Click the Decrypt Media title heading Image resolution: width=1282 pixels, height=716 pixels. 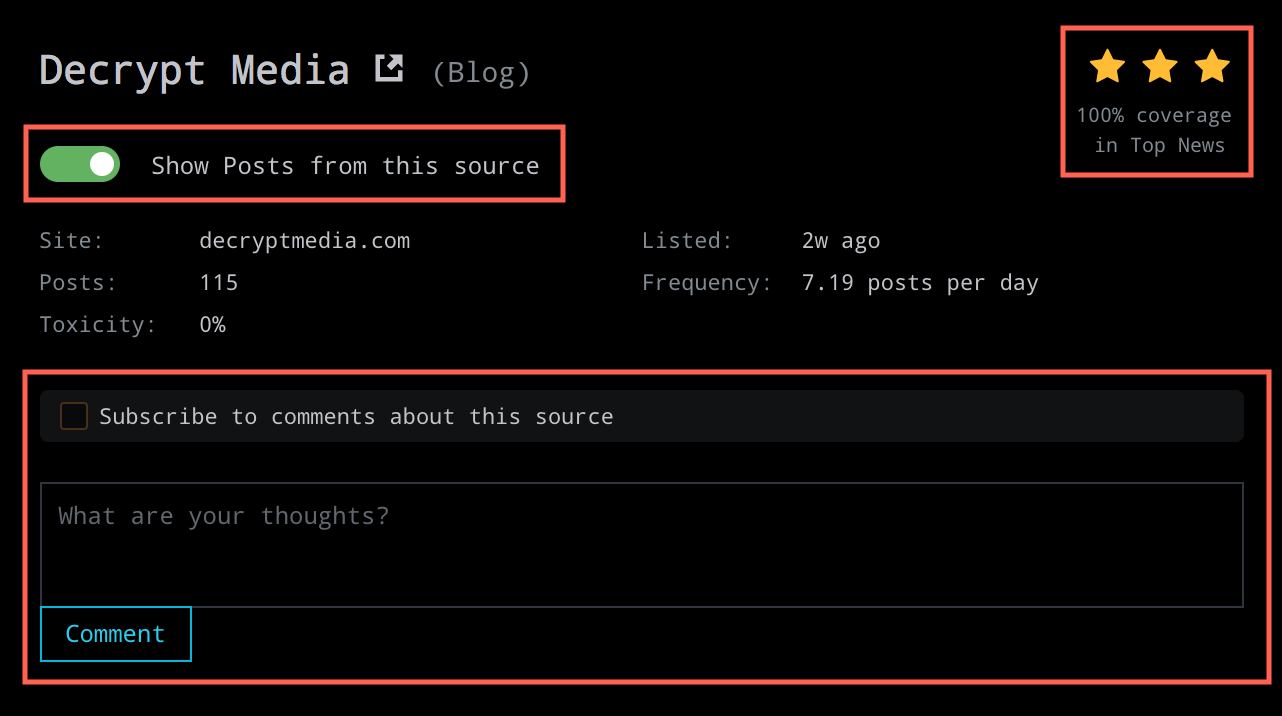[x=194, y=70]
